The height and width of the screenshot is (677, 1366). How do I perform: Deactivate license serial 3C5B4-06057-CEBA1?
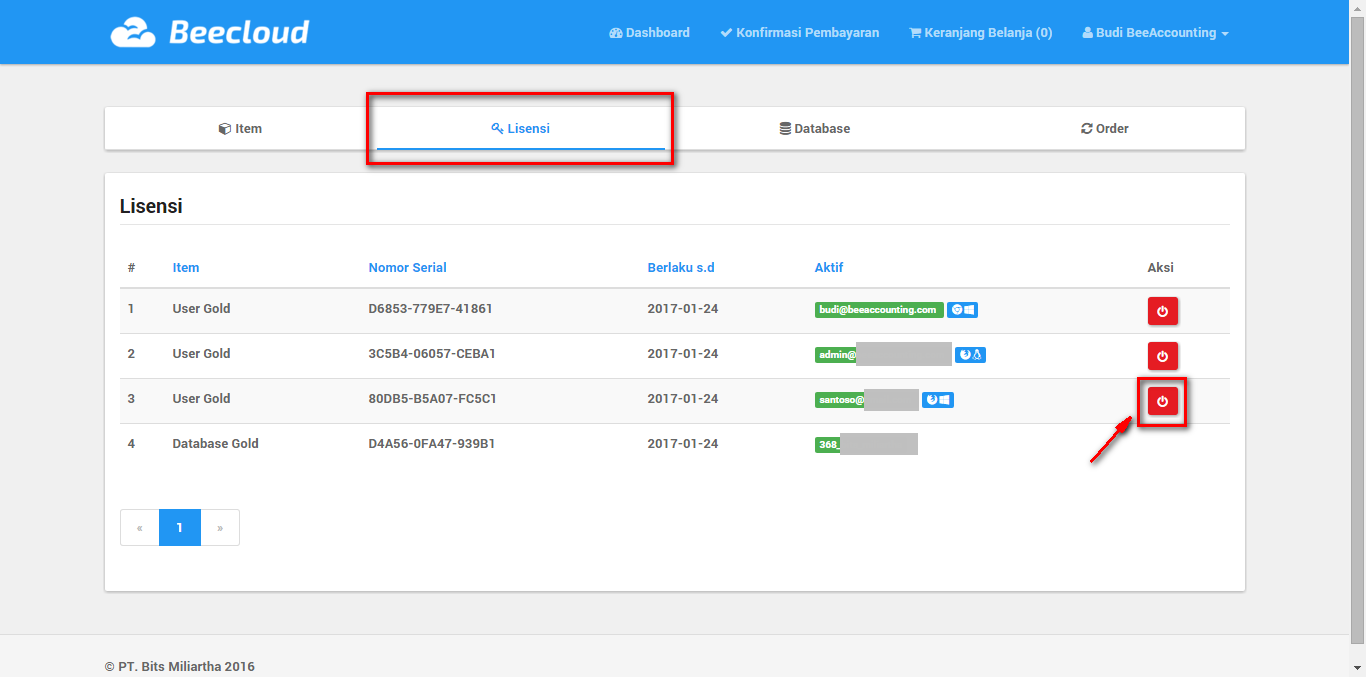point(1162,356)
